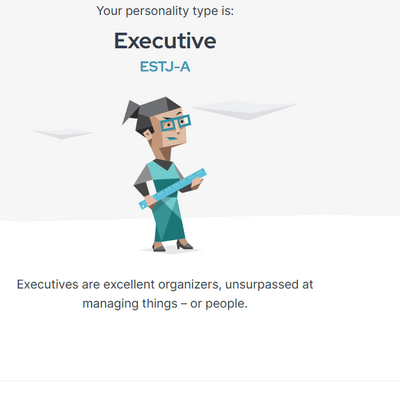Select the ESTJ-A type code link
400x409 pixels.
(165, 67)
